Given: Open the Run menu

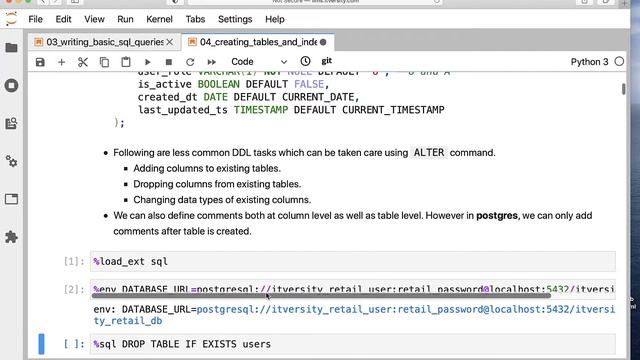Looking at the screenshot, I should pyautogui.click(x=125, y=19).
